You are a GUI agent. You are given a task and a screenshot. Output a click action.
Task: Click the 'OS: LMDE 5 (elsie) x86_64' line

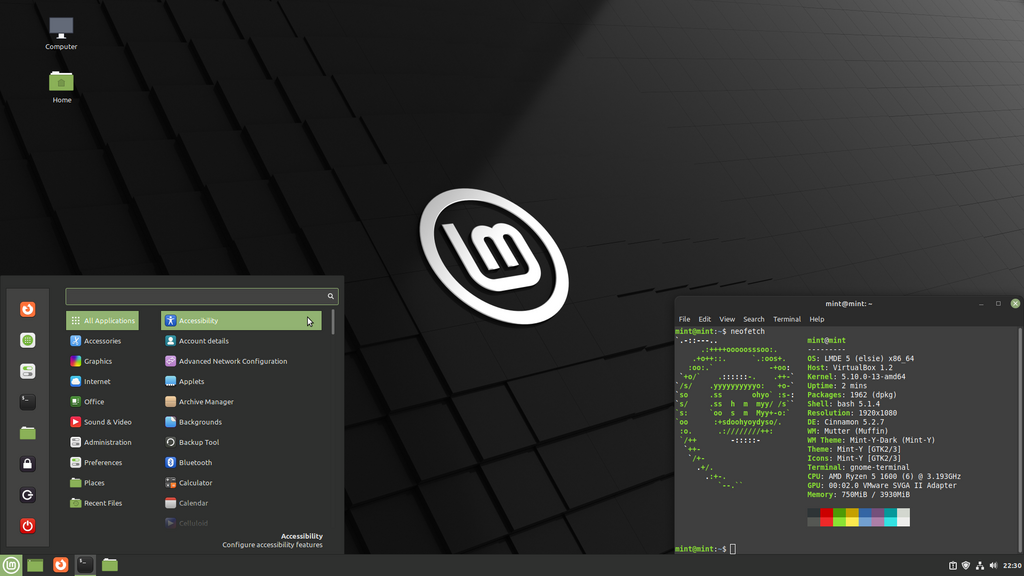pyautogui.click(x=860, y=359)
